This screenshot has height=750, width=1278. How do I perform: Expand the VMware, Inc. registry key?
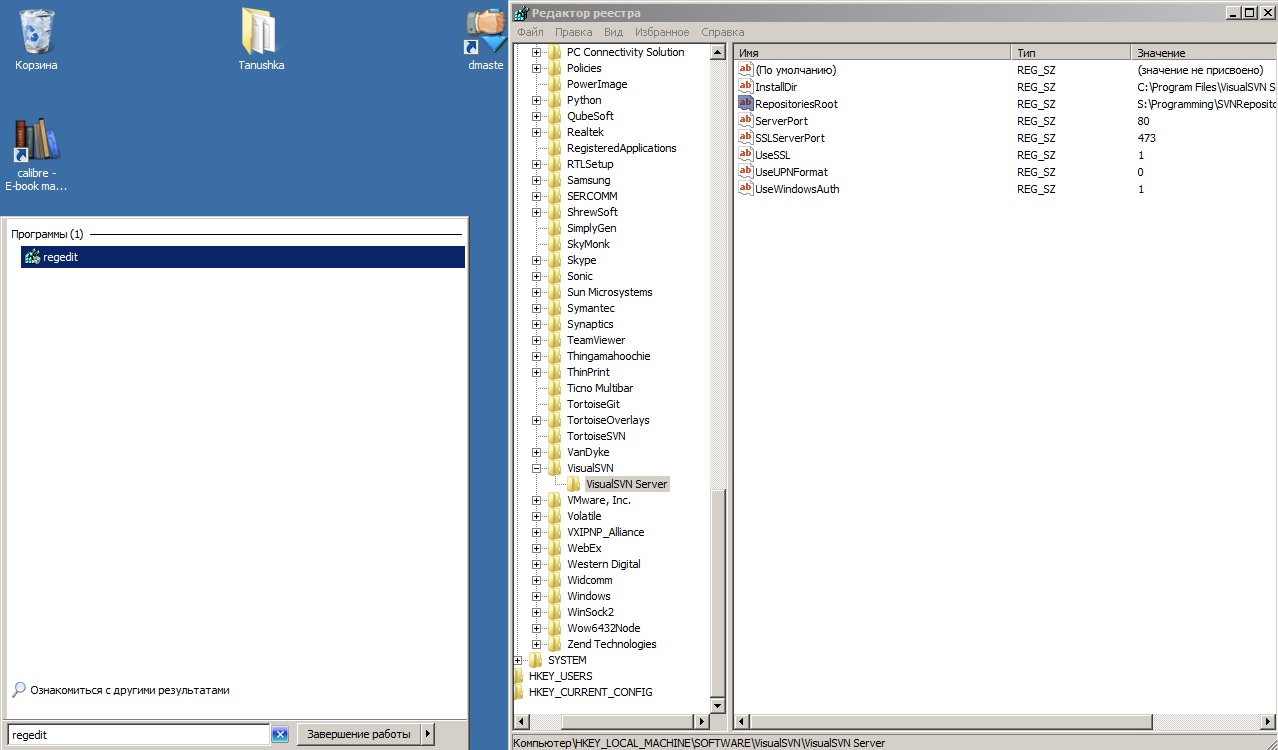click(x=537, y=500)
